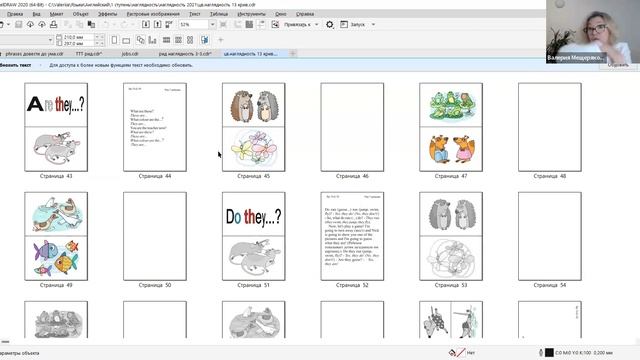Open the Вид menu
Screen dimensions: 640x360
coord(36,14)
